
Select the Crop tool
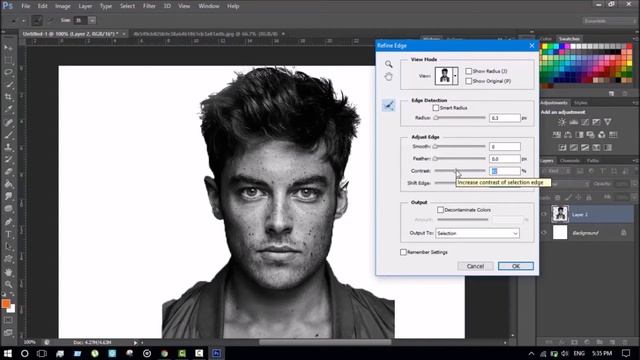pyautogui.click(x=8, y=97)
